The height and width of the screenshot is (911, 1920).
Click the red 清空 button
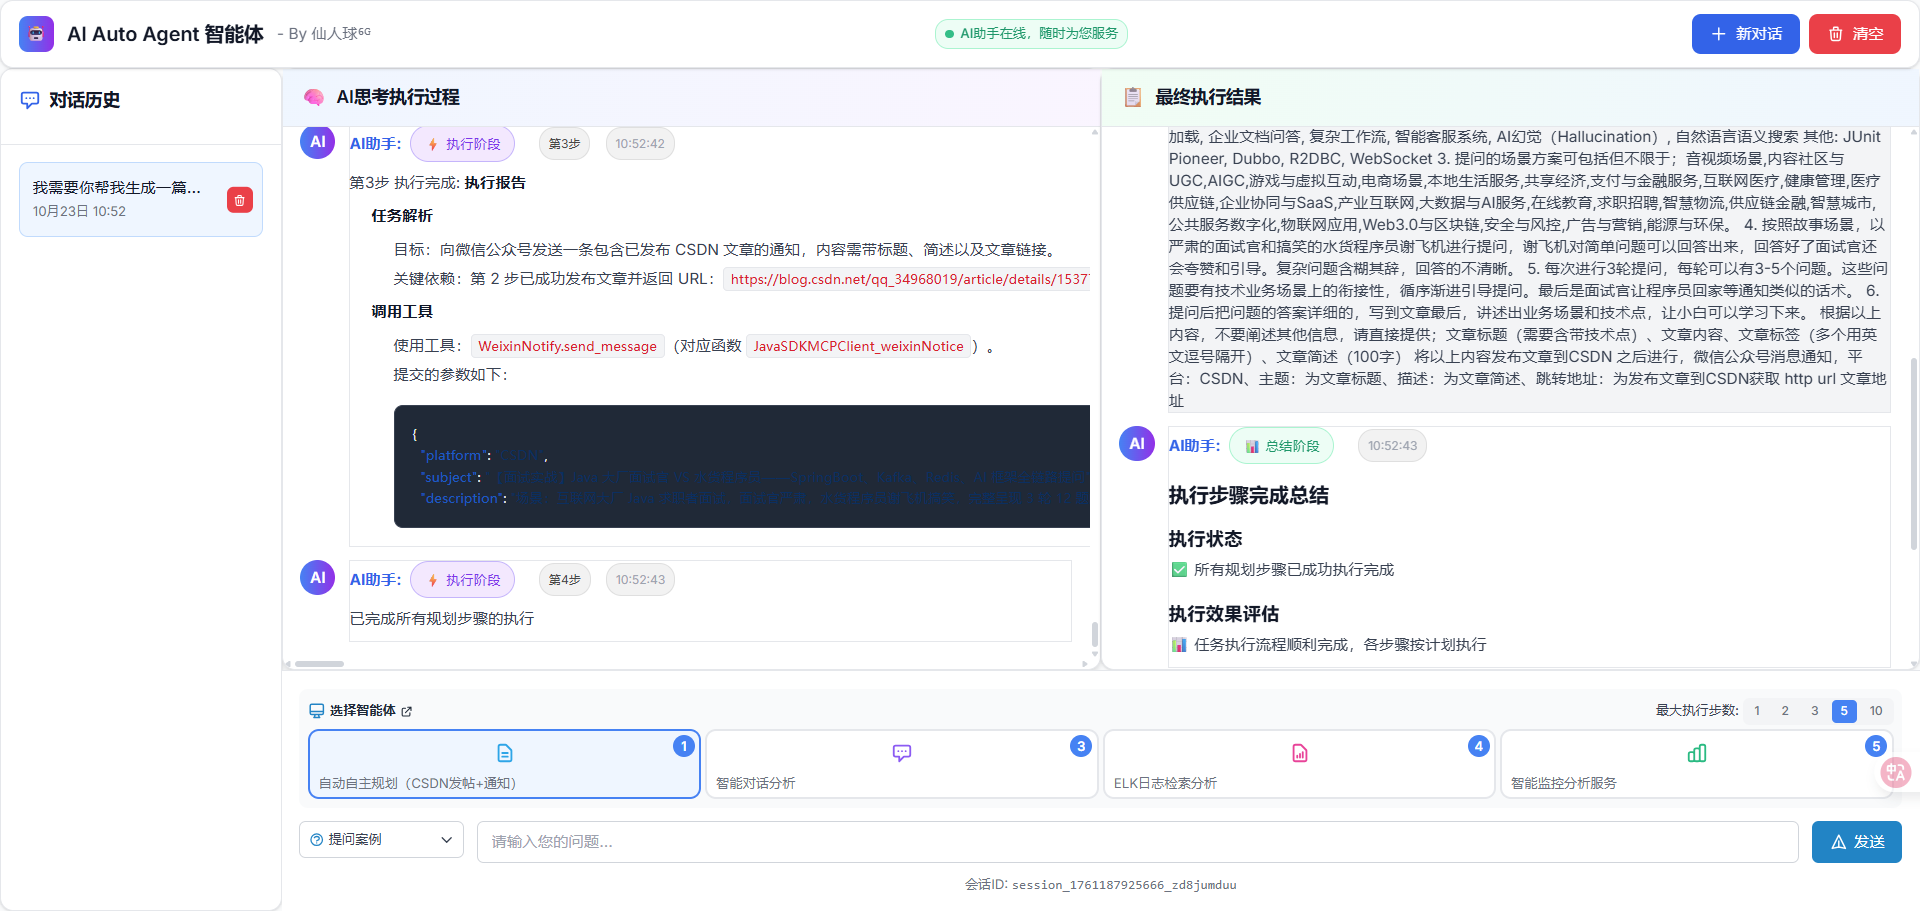[x=1854, y=34]
